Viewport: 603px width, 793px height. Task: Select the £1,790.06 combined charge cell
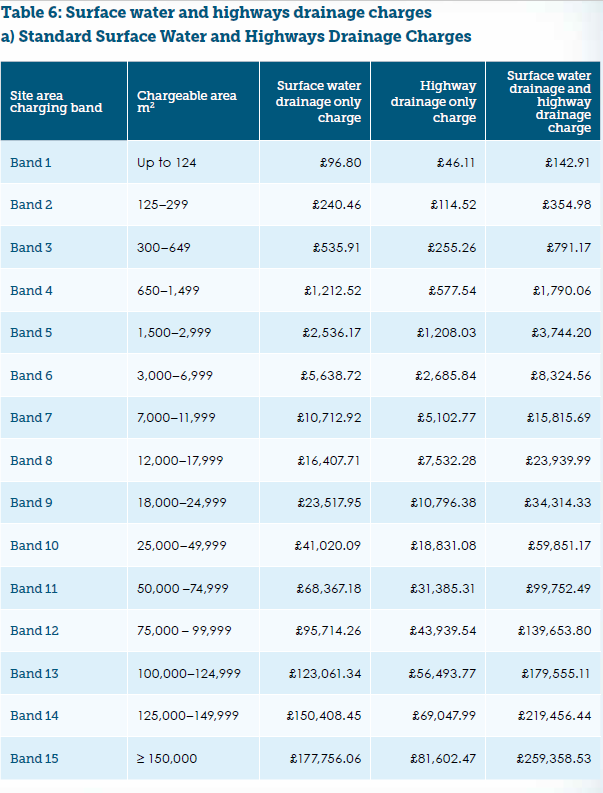[x=562, y=291]
